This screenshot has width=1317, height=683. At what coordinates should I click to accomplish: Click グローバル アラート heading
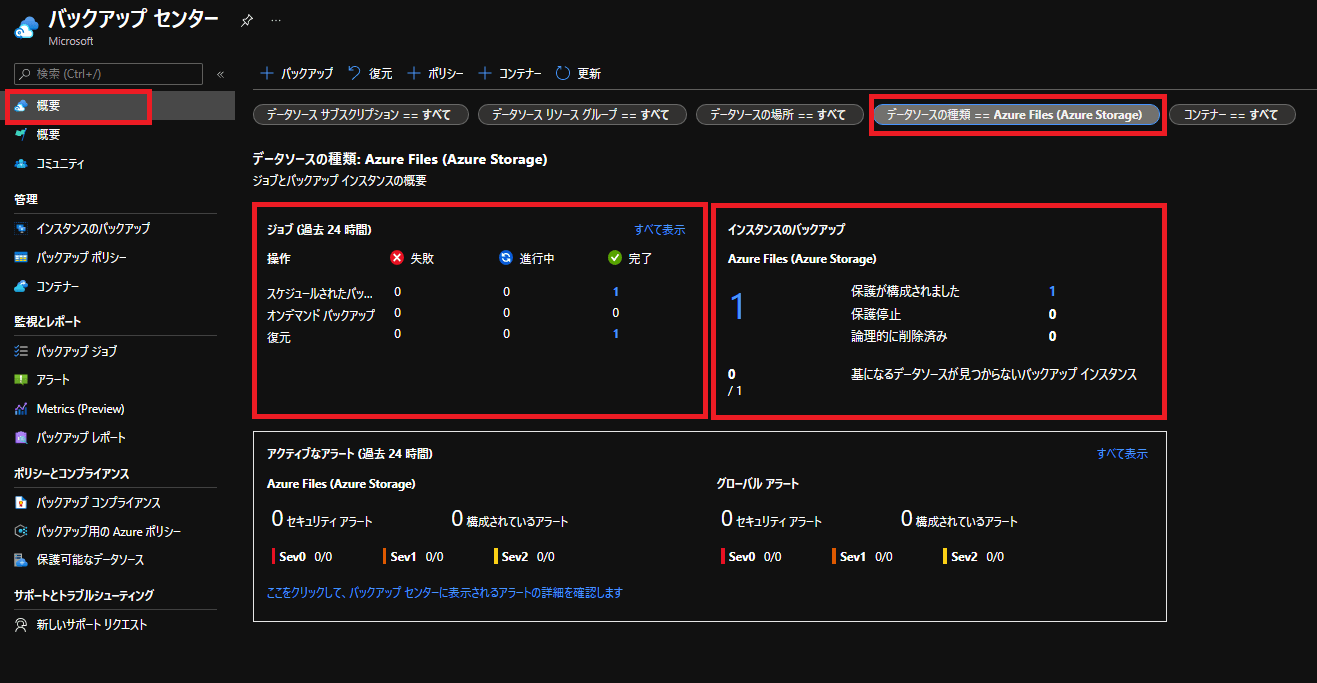point(758,484)
